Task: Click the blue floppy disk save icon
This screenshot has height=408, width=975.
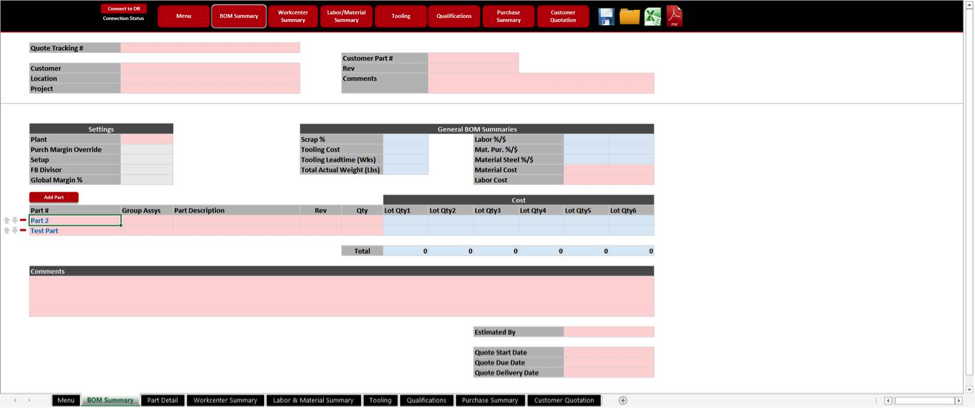Action: click(x=606, y=16)
